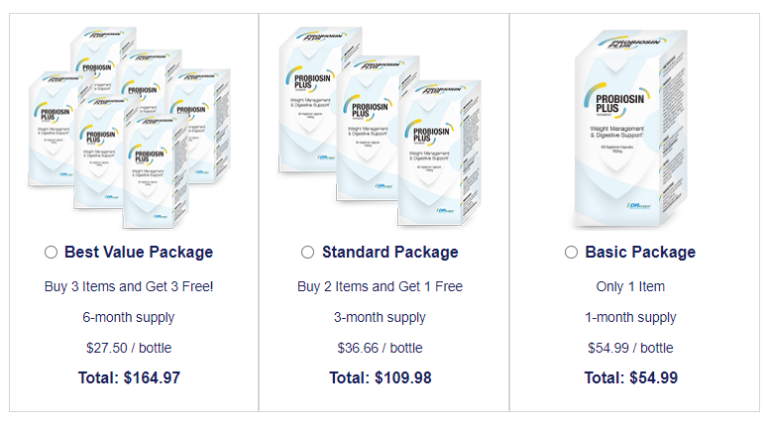Click the 'Only 1 Item' text
768x423 pixels.
tap(630, 286)
